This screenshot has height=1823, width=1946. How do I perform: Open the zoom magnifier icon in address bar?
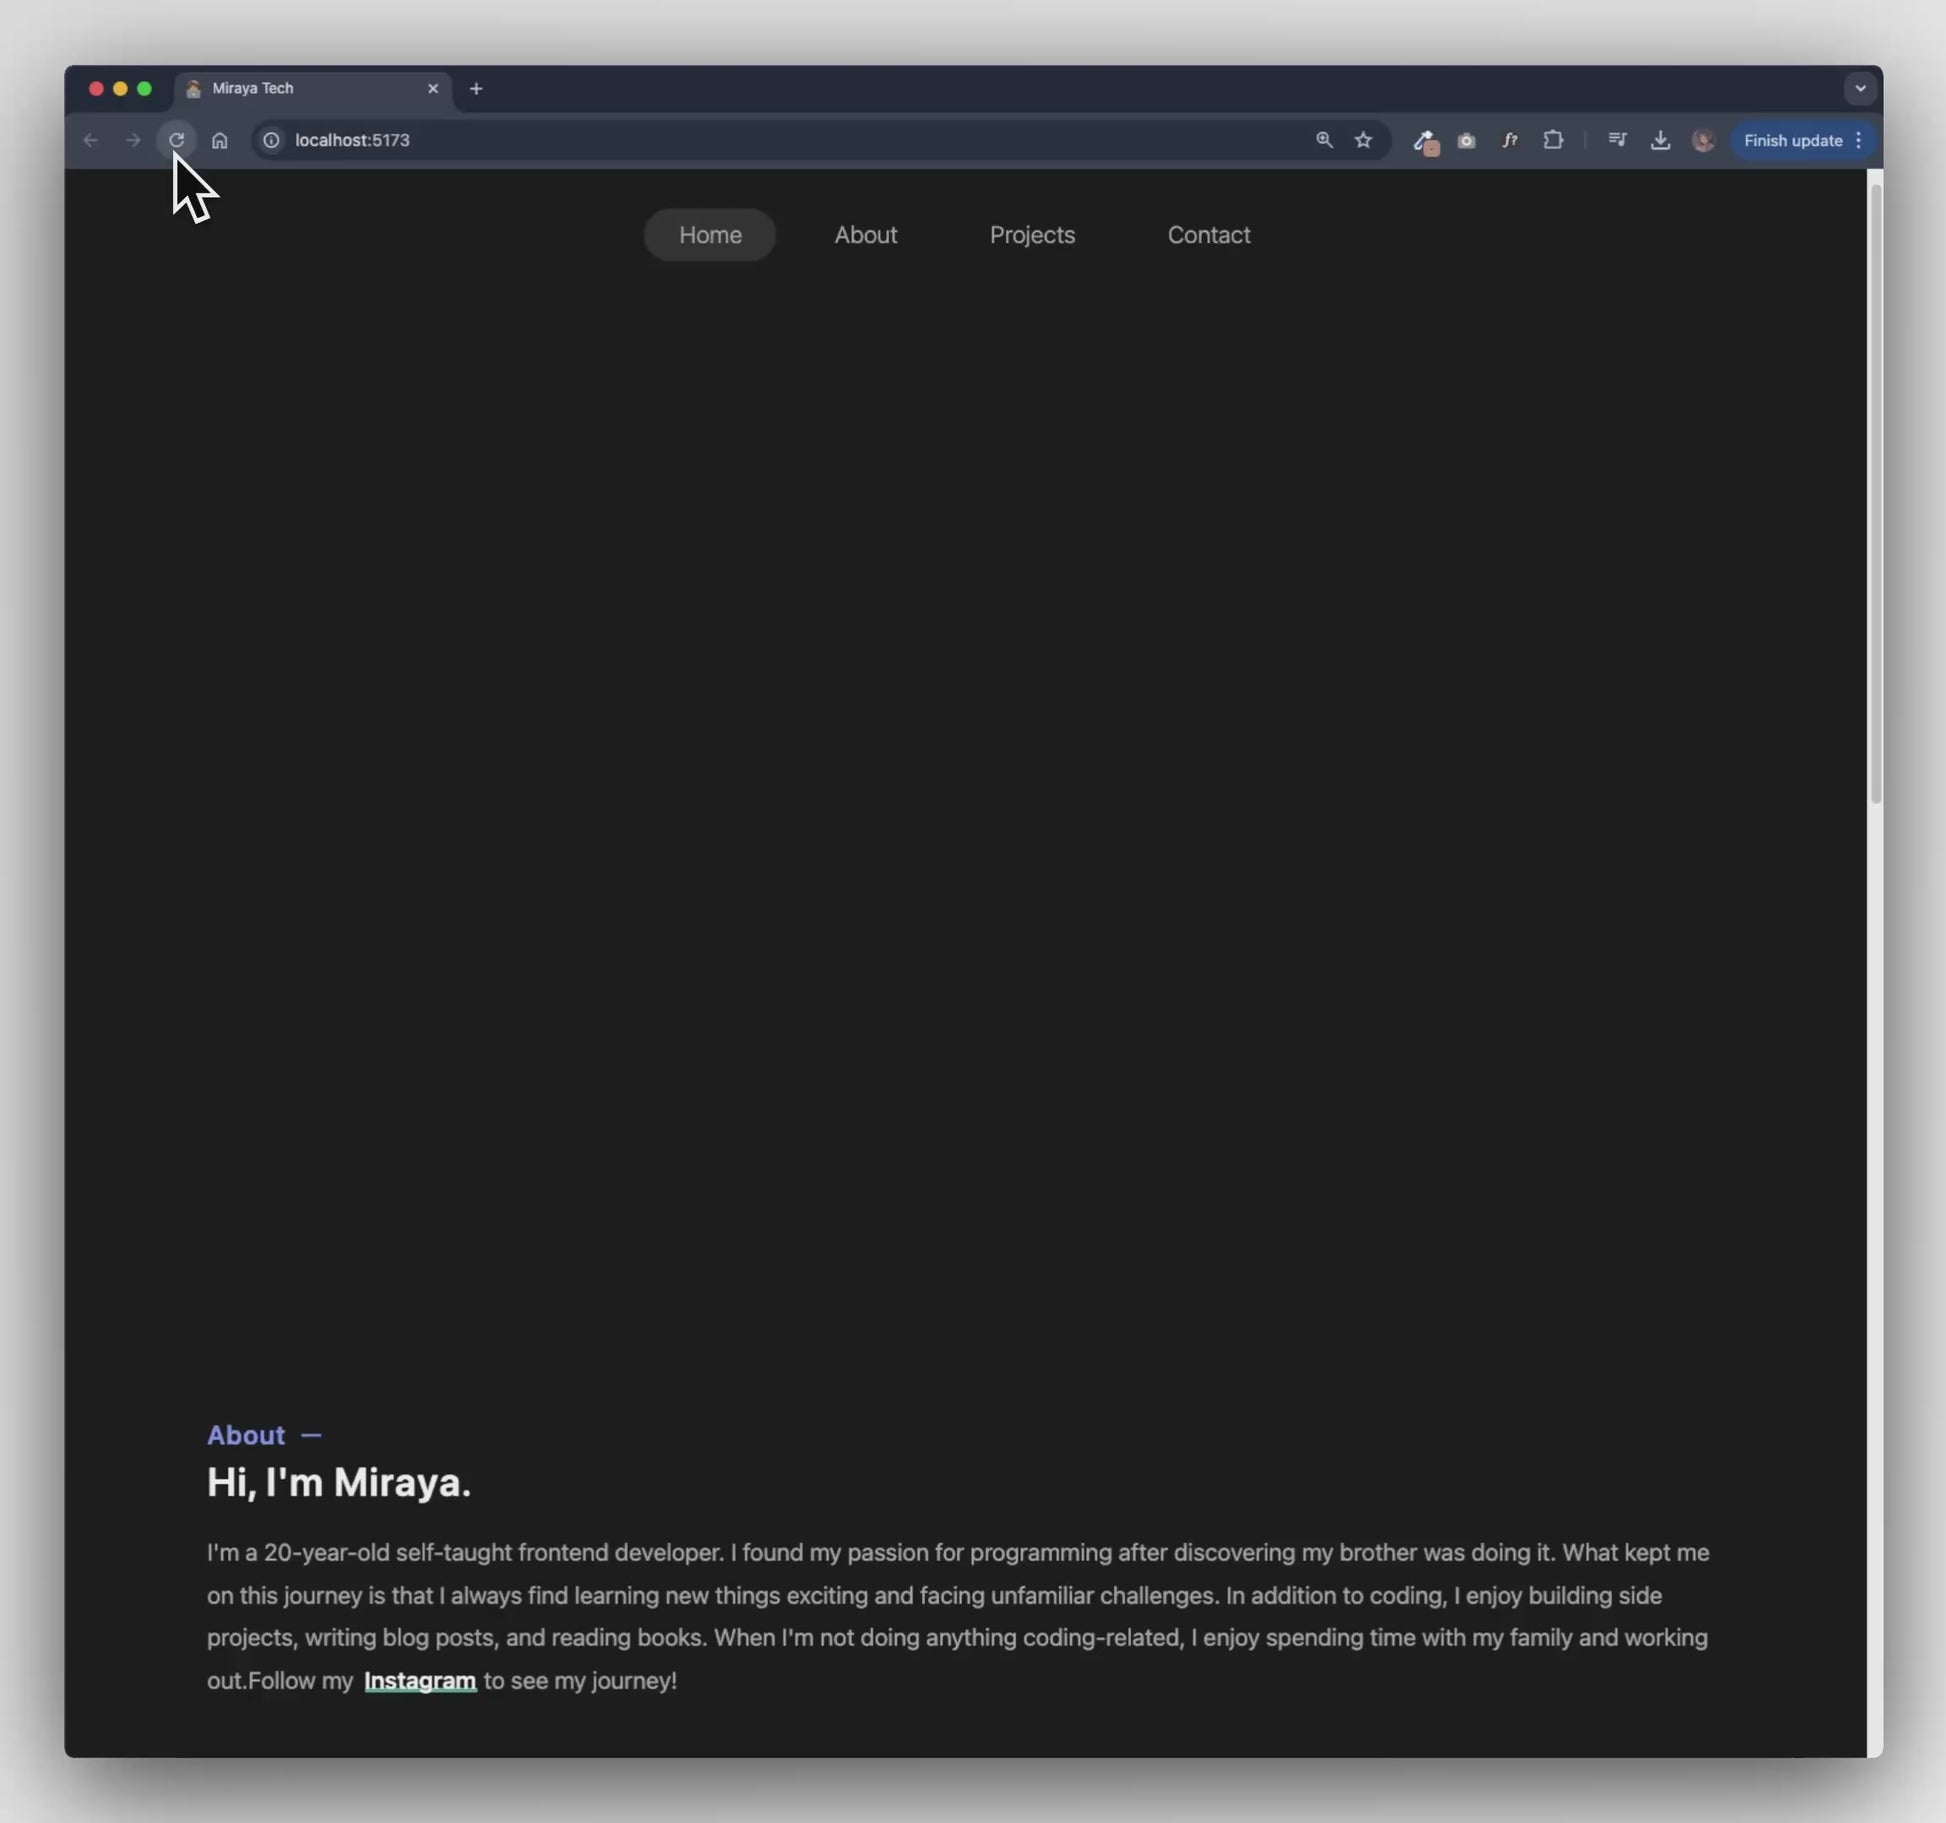1324,140
